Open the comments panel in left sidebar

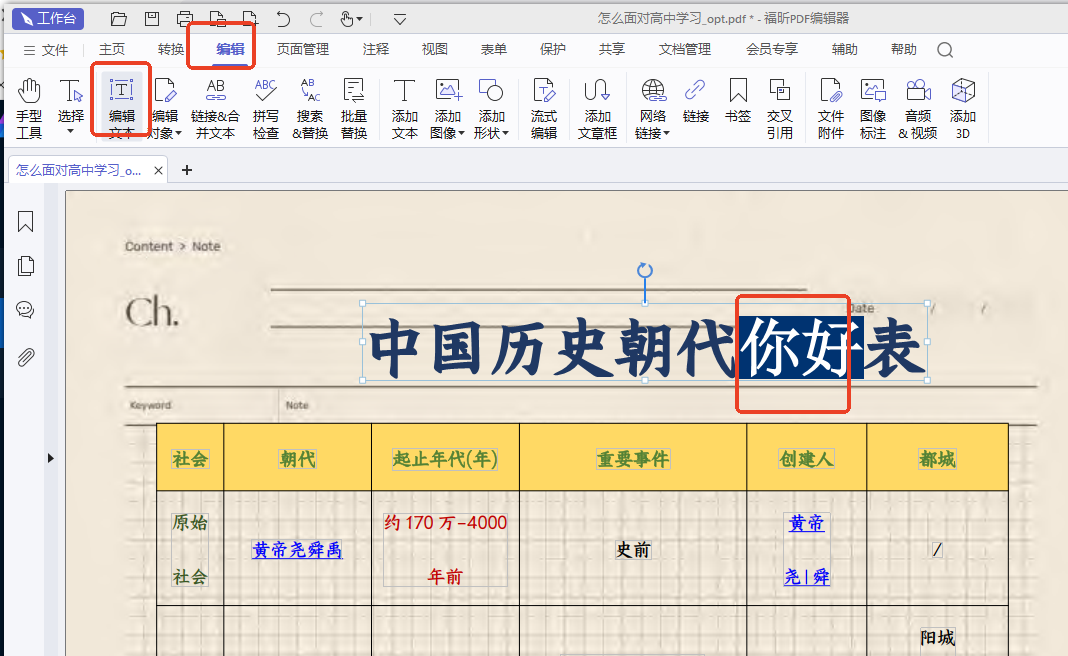click(x=26, y=310)
